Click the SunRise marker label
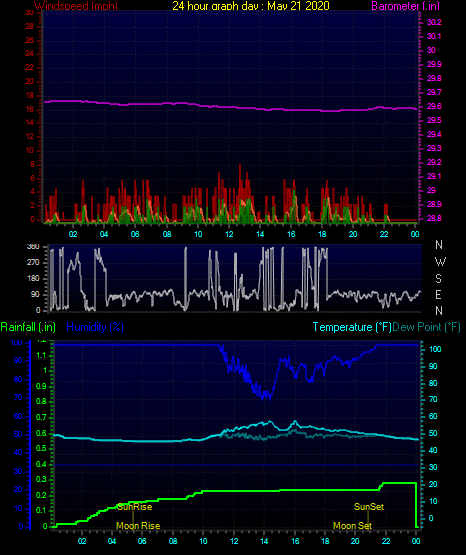Image resolution: width=466 pixels, height=555 pixels. pyautogui.click(x=134, y=507)
